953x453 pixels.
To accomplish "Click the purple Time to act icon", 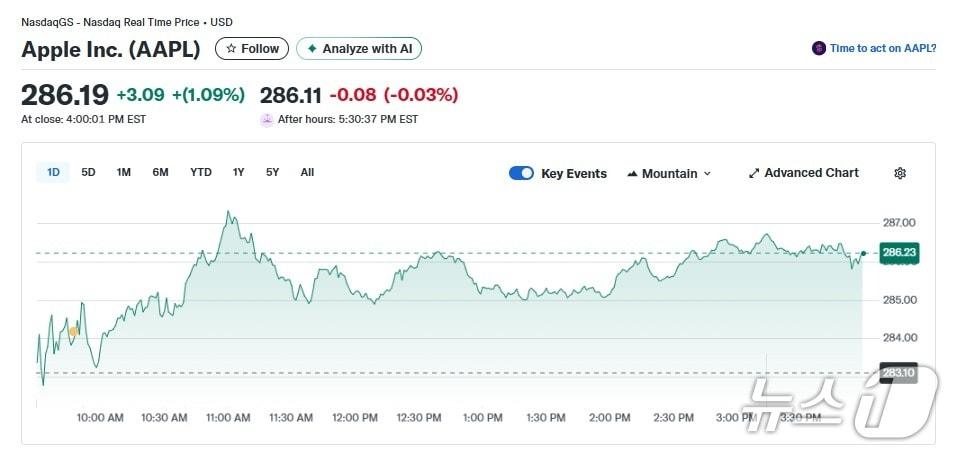I will click(819, 48).
